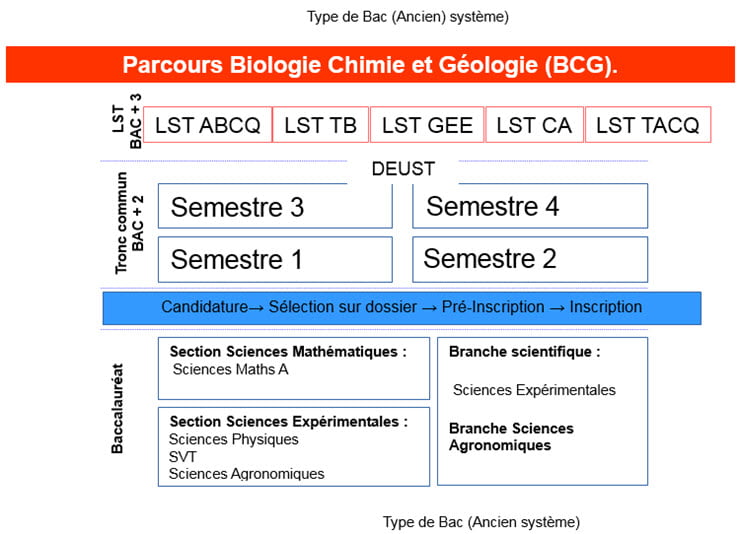
Task: Choose the LST CA box
Action: click(534, 125)
